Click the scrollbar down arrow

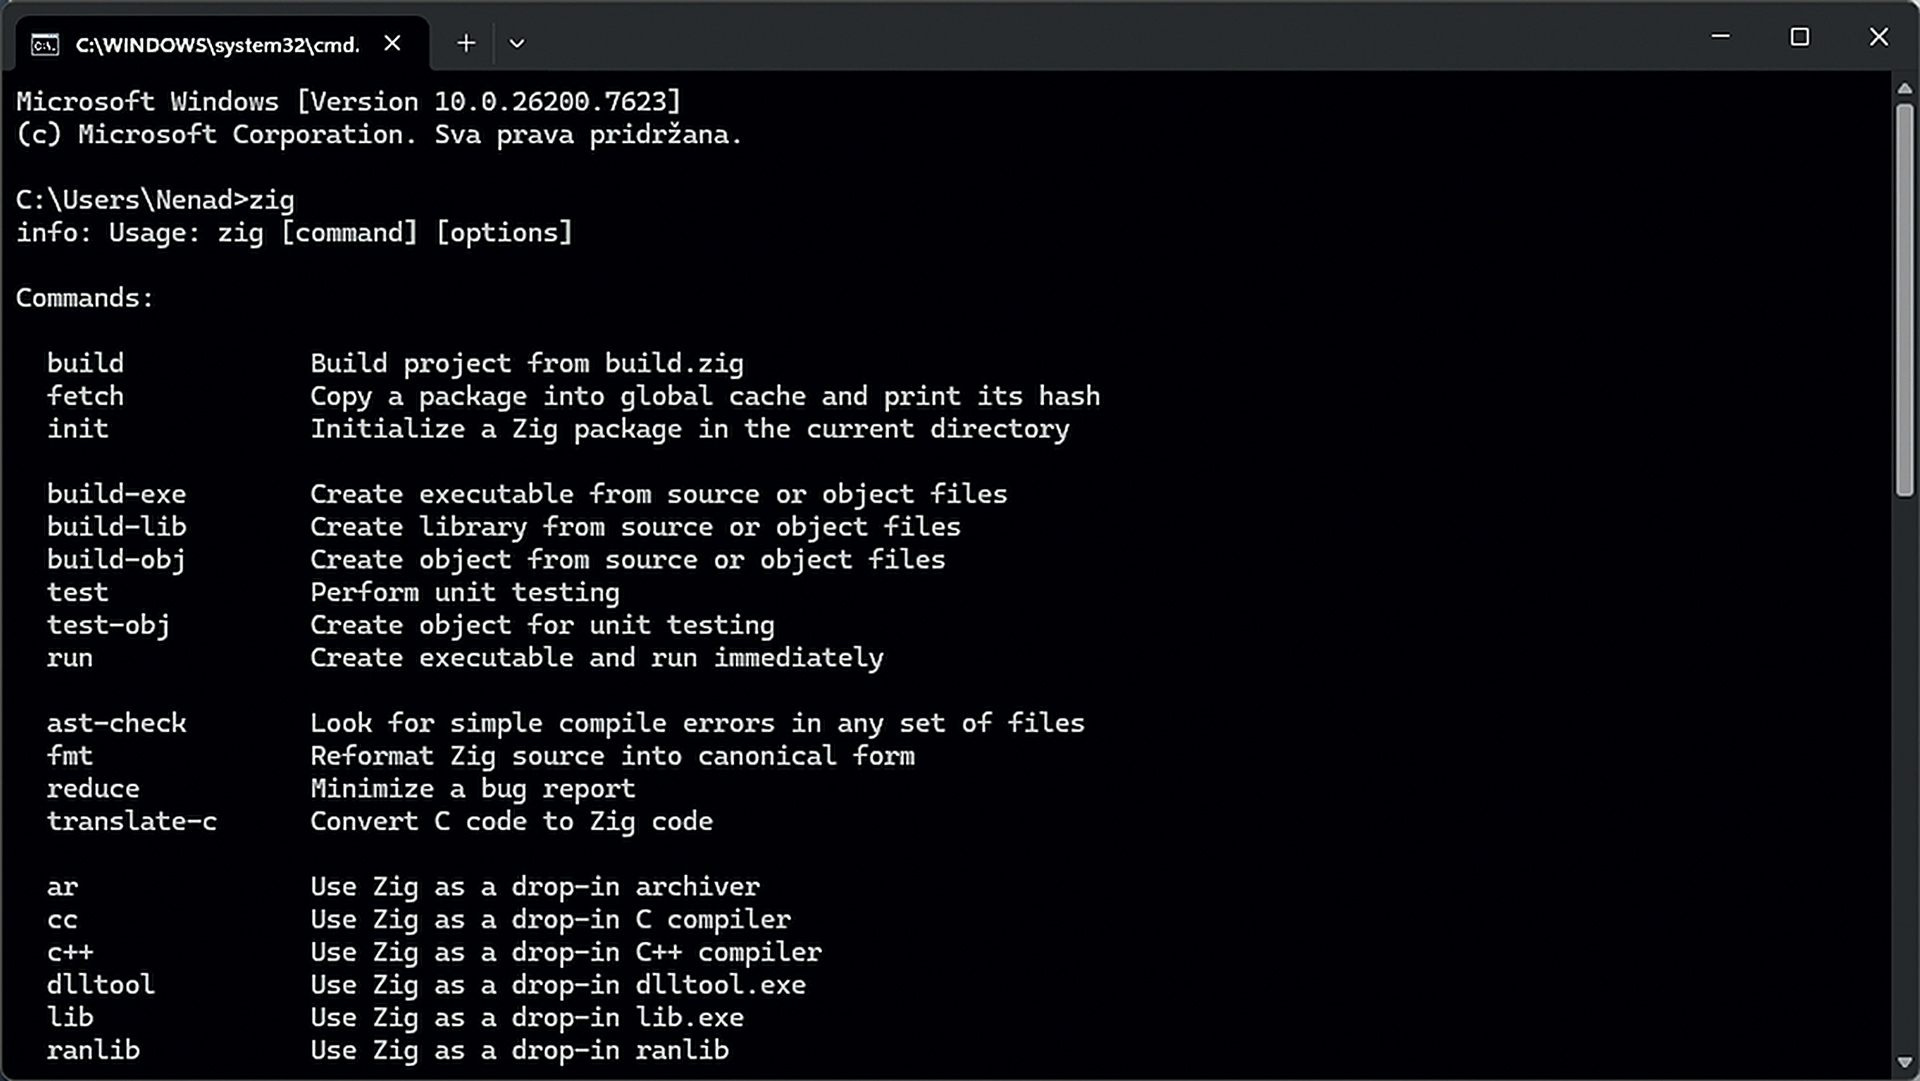pyautogui.click(x=1904, y=1062)
